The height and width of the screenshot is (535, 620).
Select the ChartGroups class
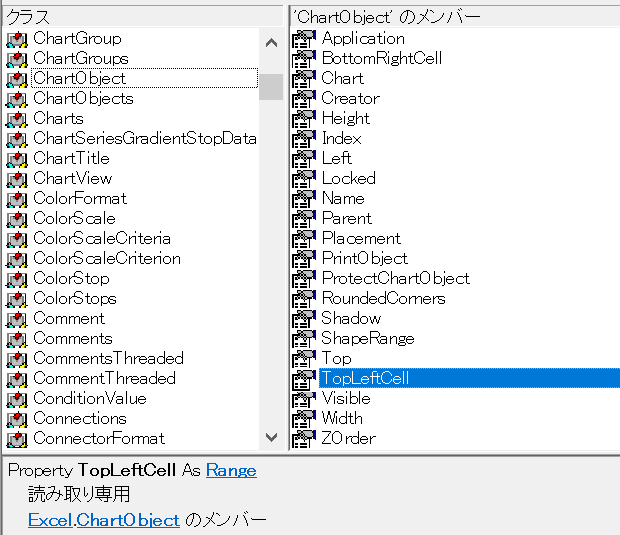click(81, 59)
